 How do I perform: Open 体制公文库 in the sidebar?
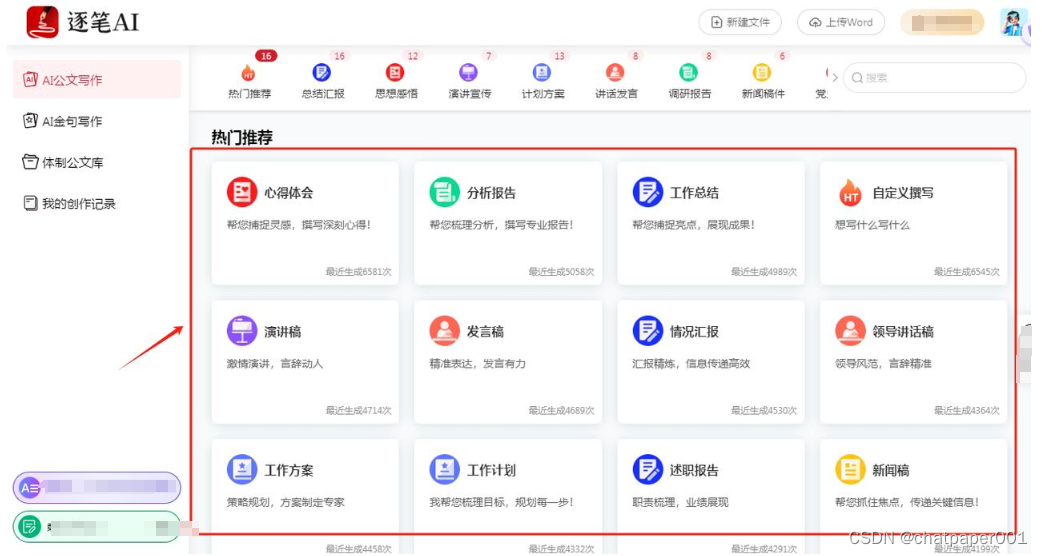tap(62, 162)
